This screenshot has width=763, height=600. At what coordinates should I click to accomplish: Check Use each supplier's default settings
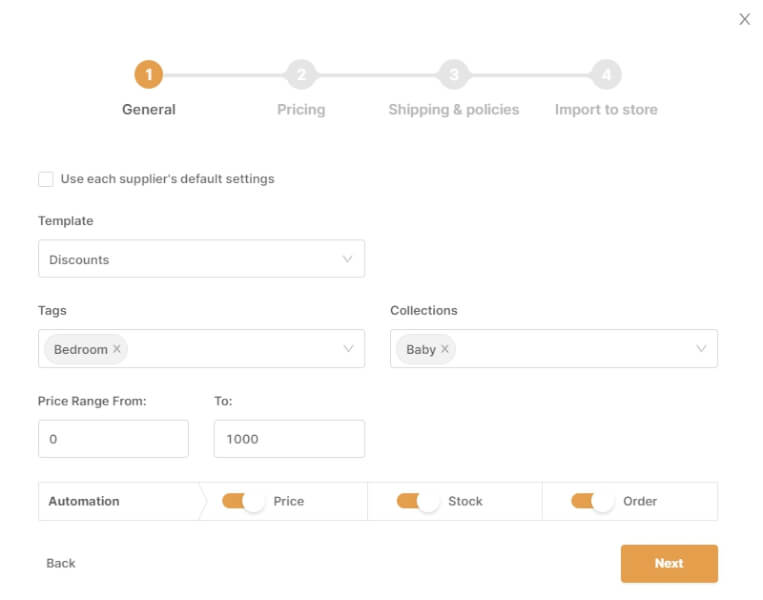(x=45, y=179)
